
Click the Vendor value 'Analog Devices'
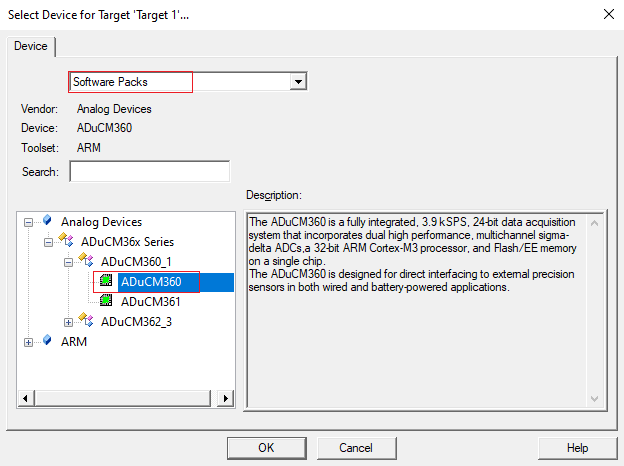click(x=114, y=109)
